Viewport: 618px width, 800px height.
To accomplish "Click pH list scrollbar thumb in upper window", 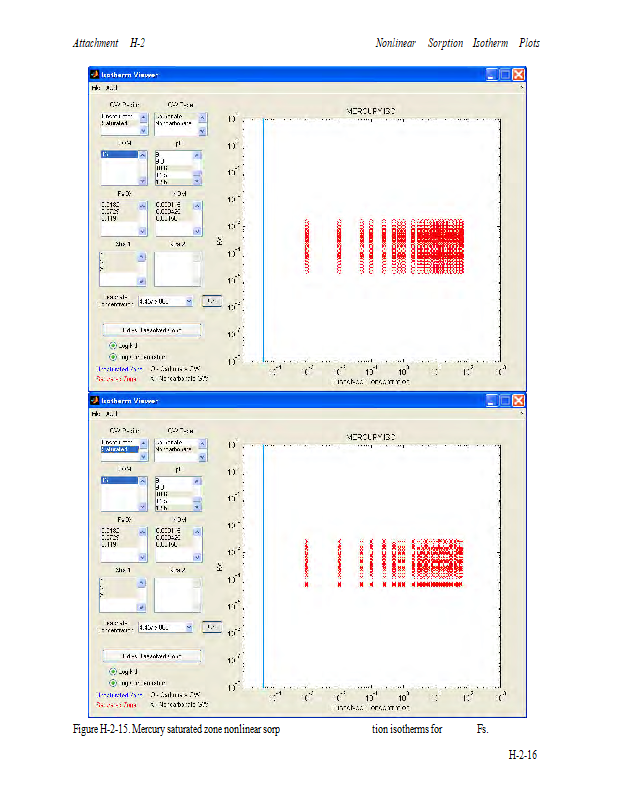I will [197, 174].
